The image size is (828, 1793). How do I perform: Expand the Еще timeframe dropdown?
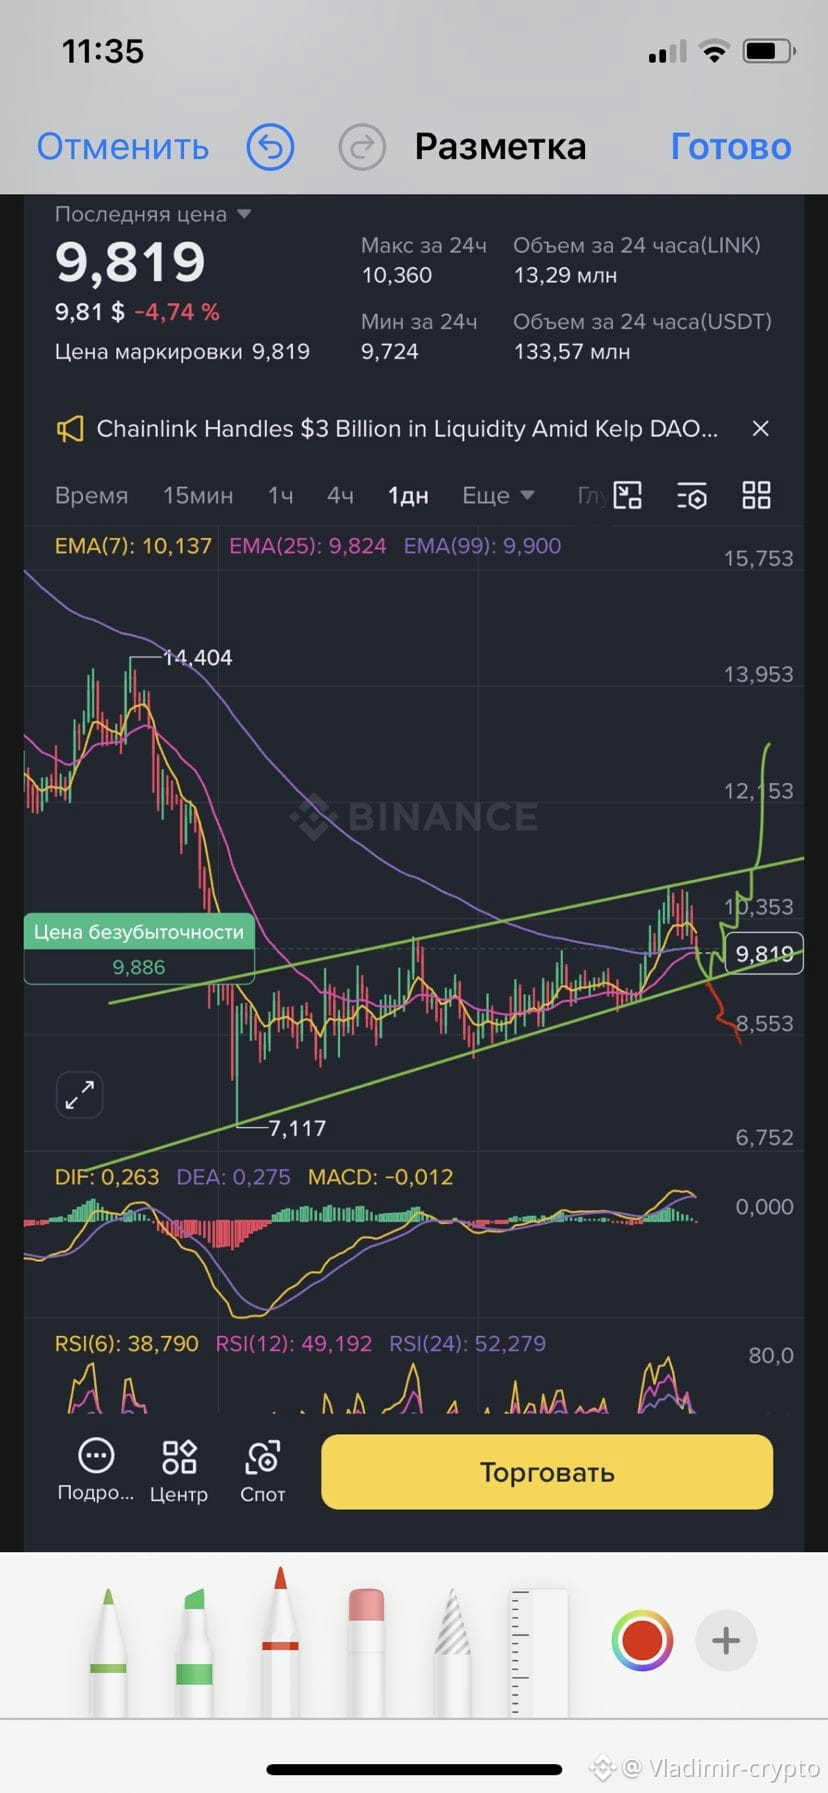click(x=498, y=496)
